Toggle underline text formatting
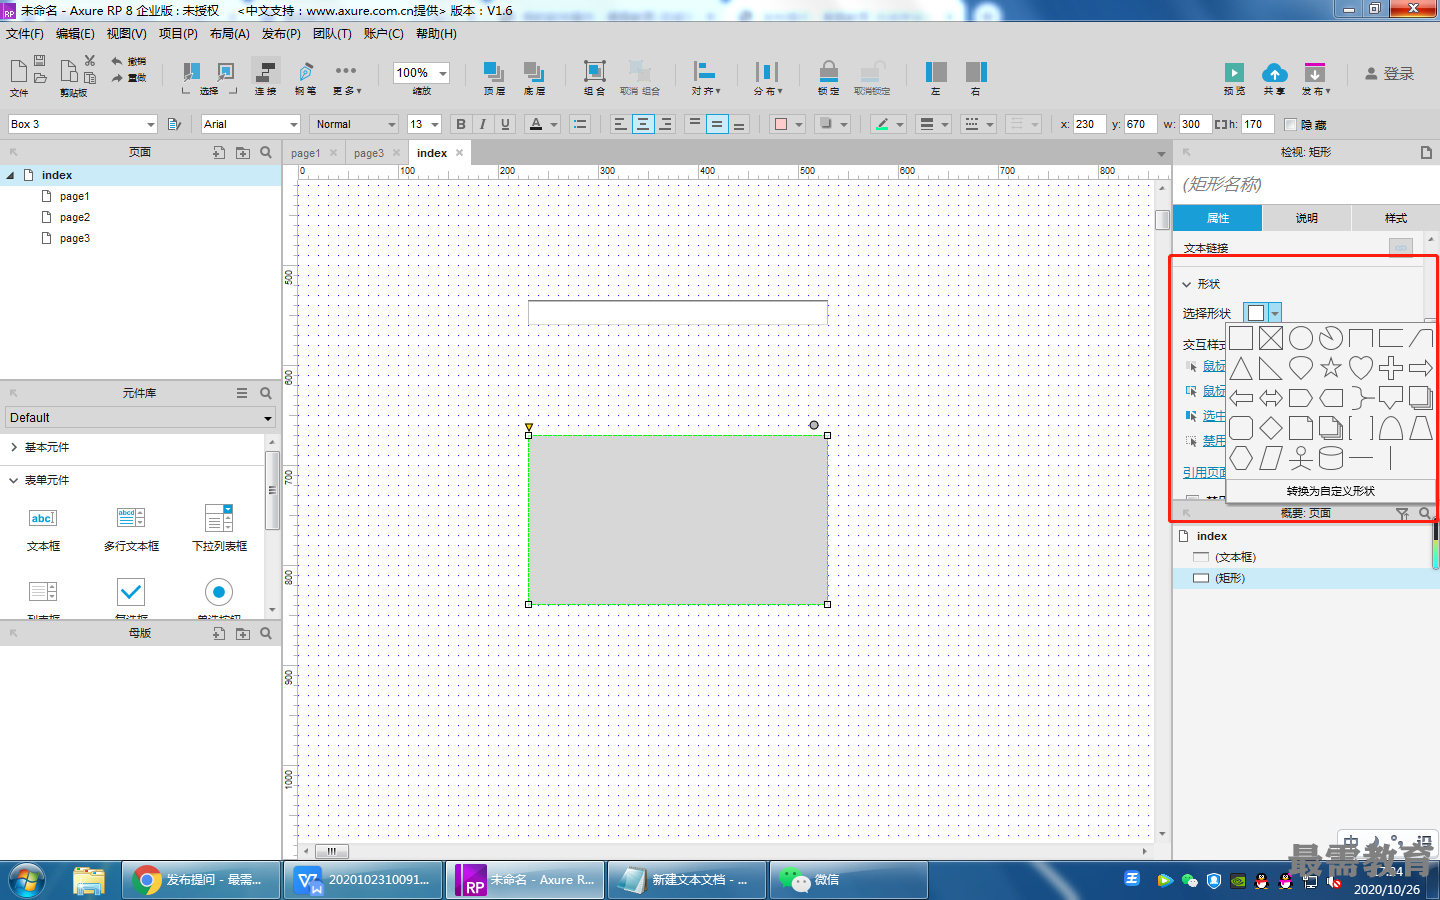1440x900 pixels. click(505, 124)
